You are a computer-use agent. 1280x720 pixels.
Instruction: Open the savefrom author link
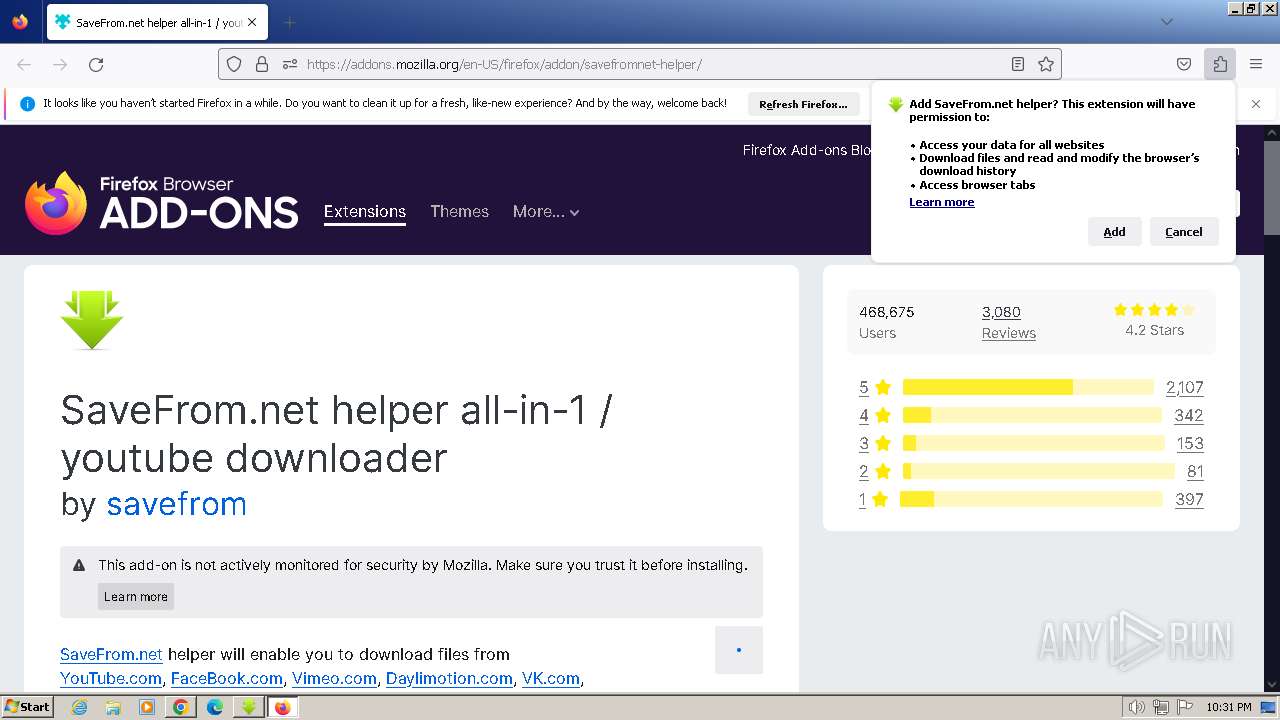(176, 504)
